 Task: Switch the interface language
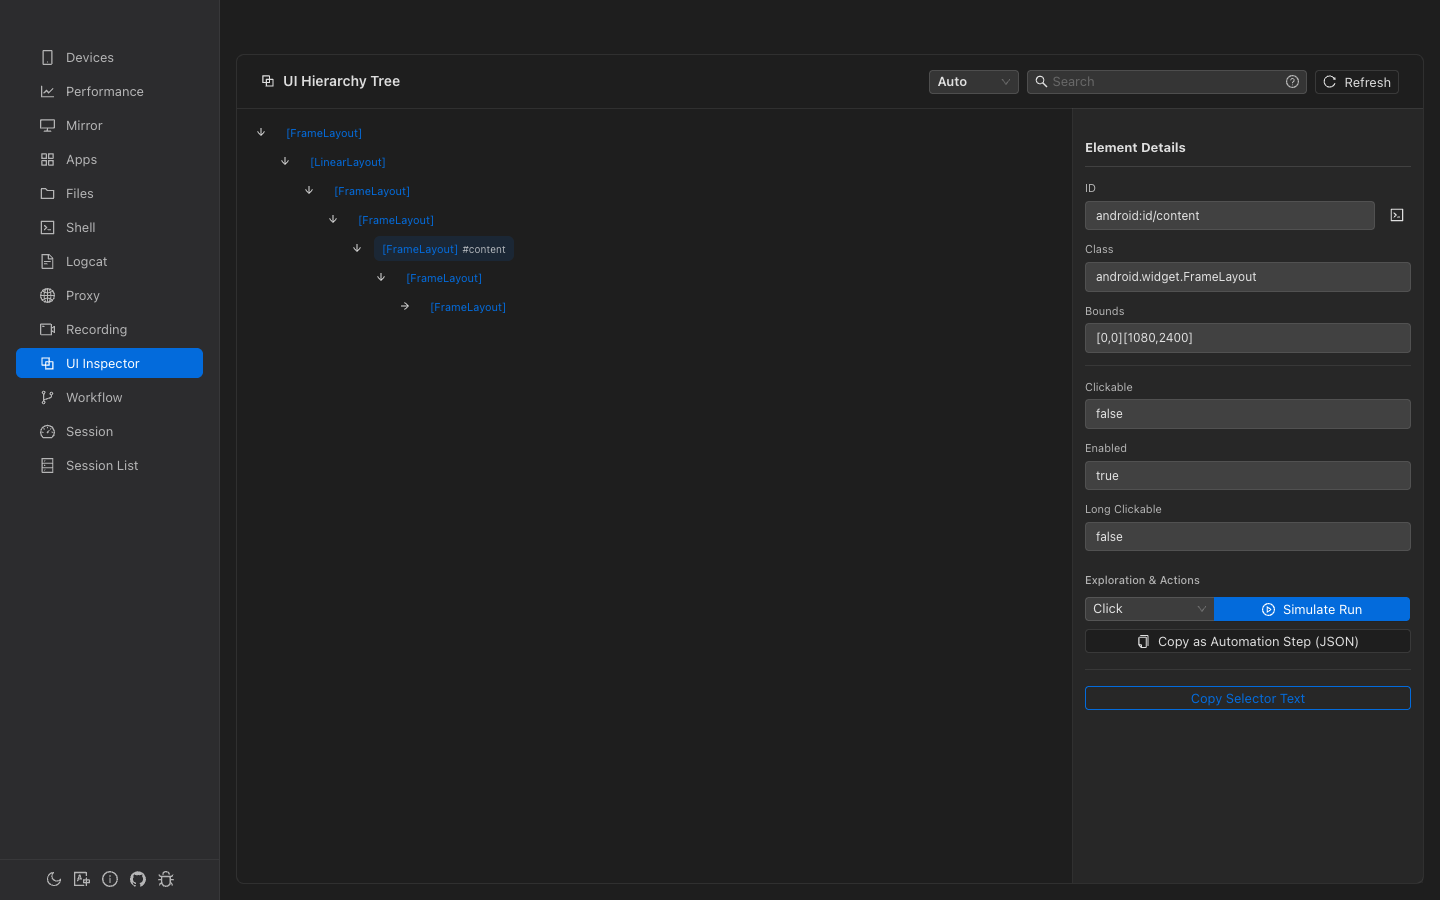[82, 879]
